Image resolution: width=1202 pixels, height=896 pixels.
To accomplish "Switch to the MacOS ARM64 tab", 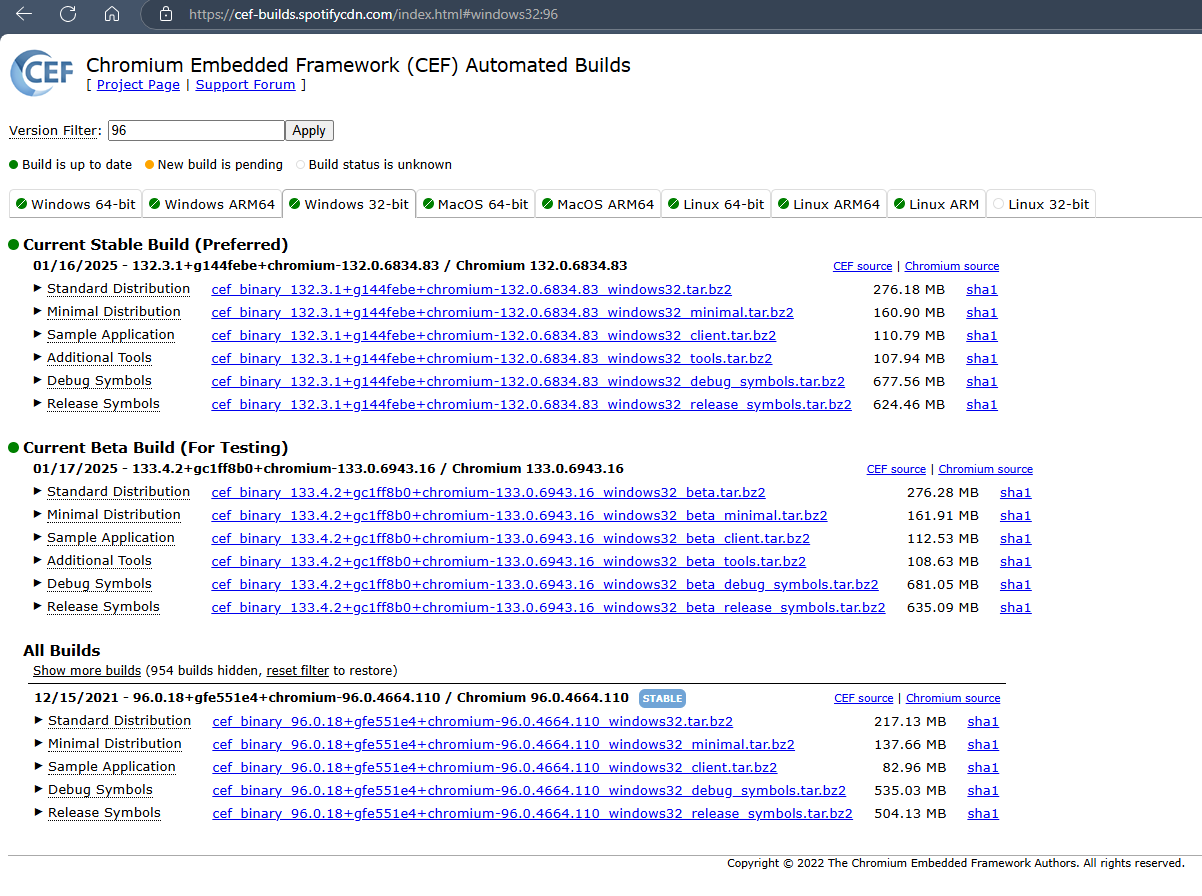I will (x=598, y=204).
